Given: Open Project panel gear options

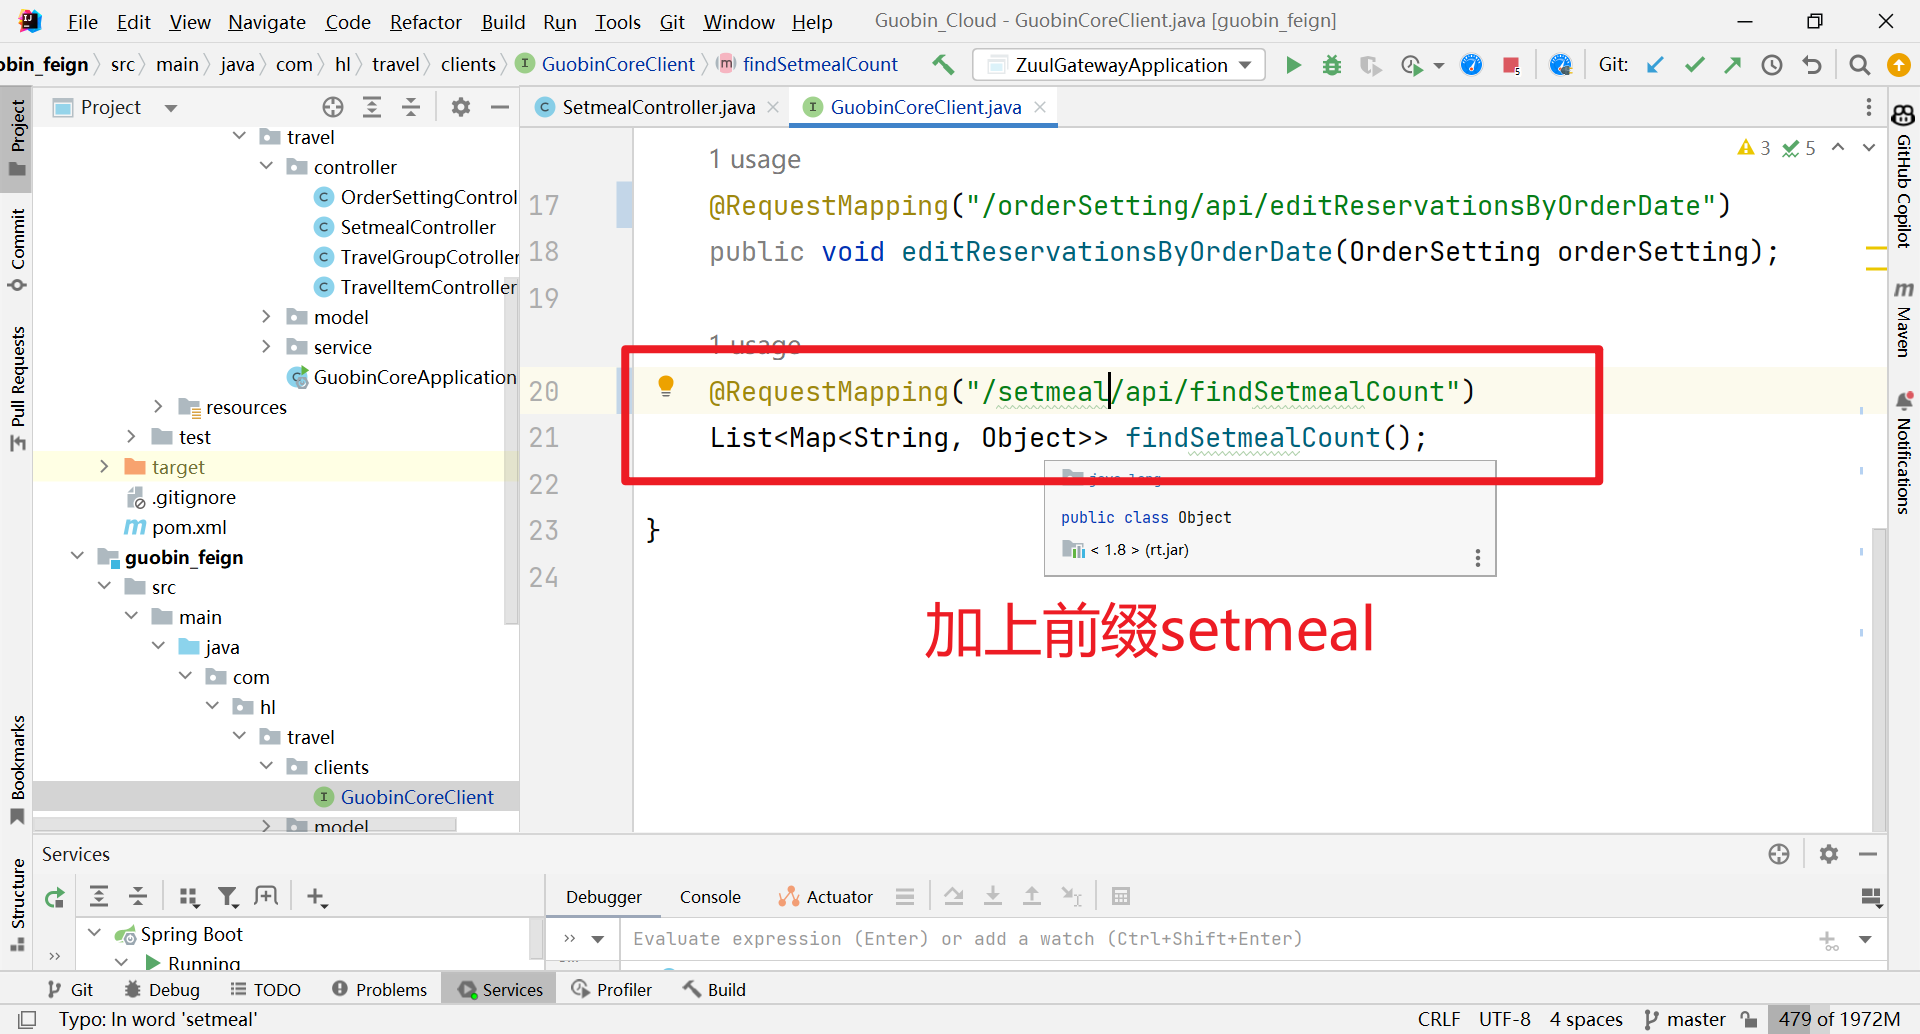Looking at the screenshot, I should (x=461, y=107).
